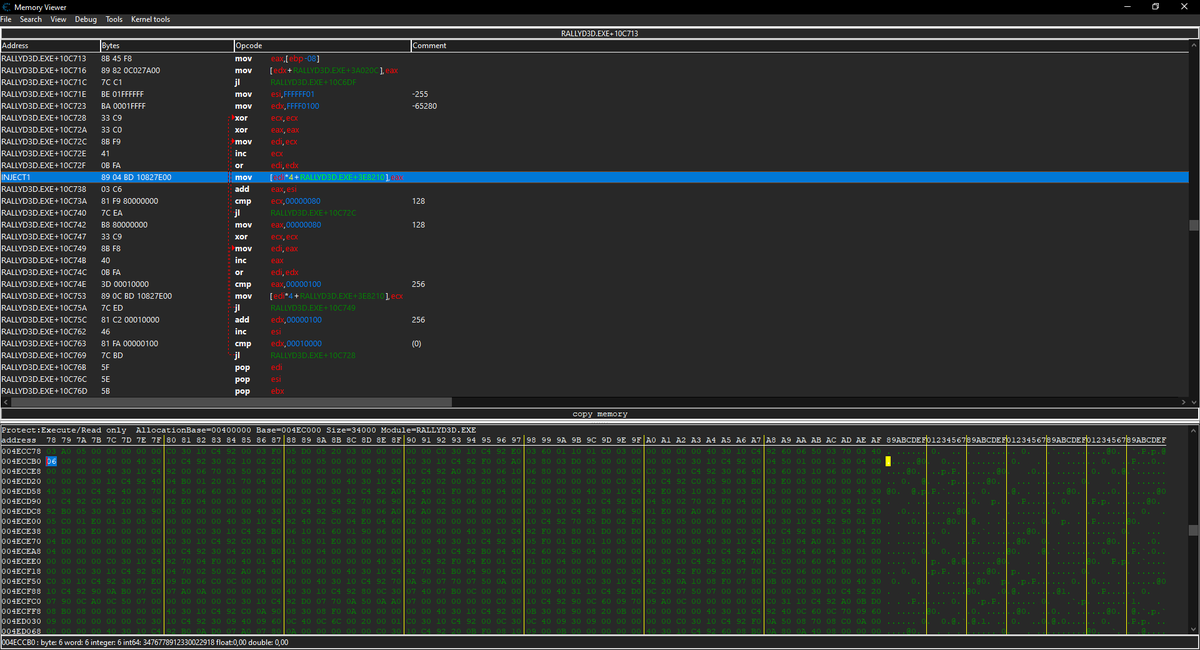Viewport: 1200px width, 650px height.
Task: Click the Address column header
Action: [50, 46]
